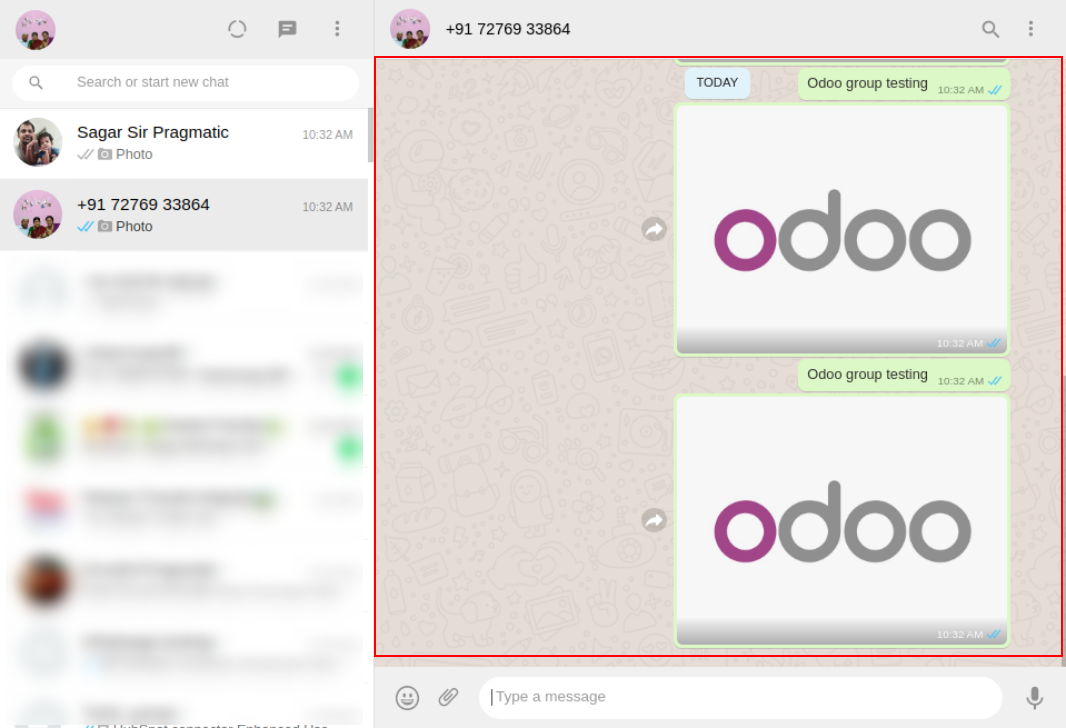The height and width of the screenshot is (728, 1066).
Task: Click the TODAY date badge
Action: pos(717,83)
